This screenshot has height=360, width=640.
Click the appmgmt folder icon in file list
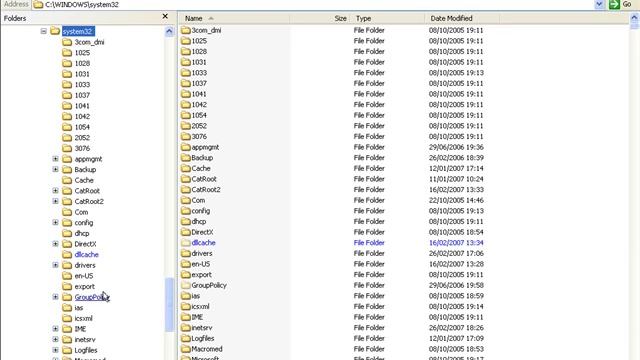coord(186,147)
